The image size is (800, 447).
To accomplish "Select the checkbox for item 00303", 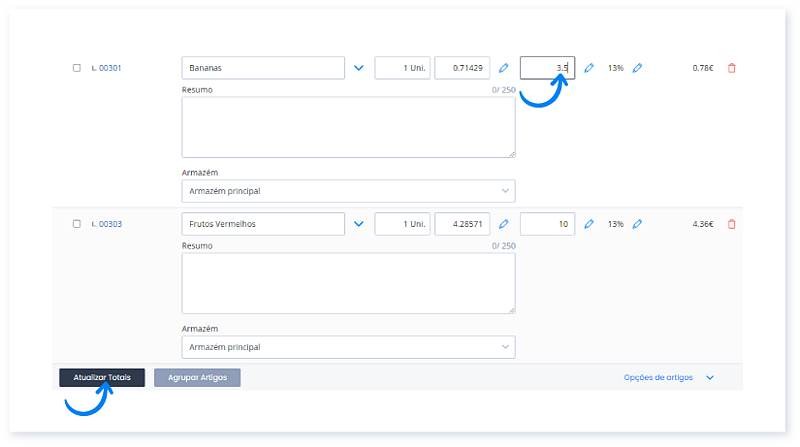I will click(77, 224).
